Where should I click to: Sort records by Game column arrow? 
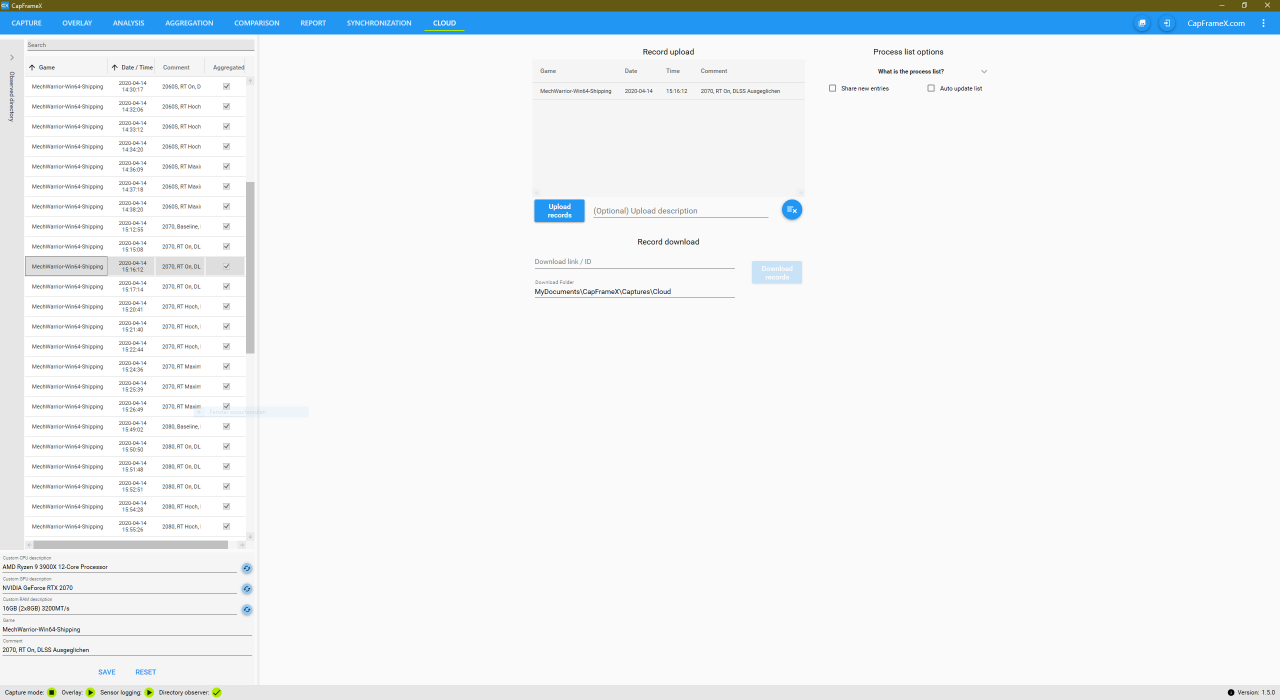point(32,67)
